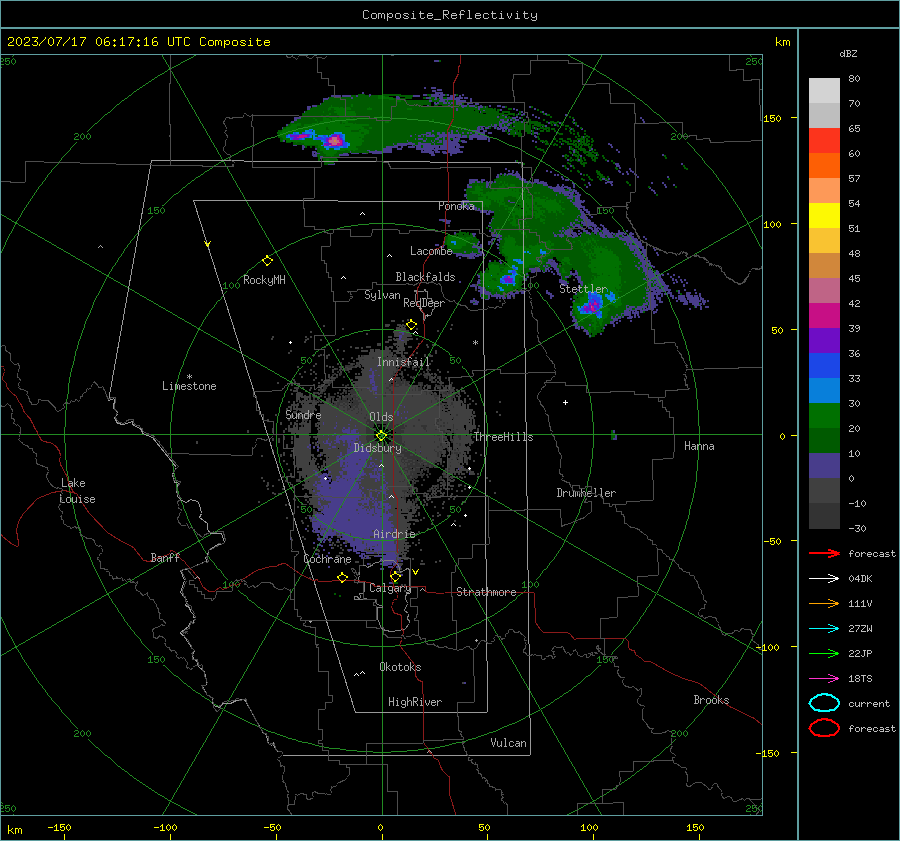900x841 pixels.
Task: Click the red forecast arrow in the legend
Action: click(x=824, y=553)
